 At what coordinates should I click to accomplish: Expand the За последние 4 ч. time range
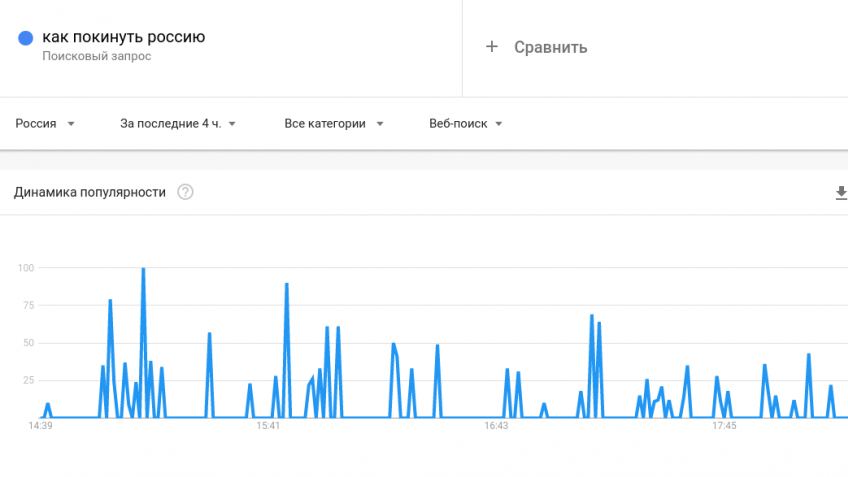pos(178,124)
